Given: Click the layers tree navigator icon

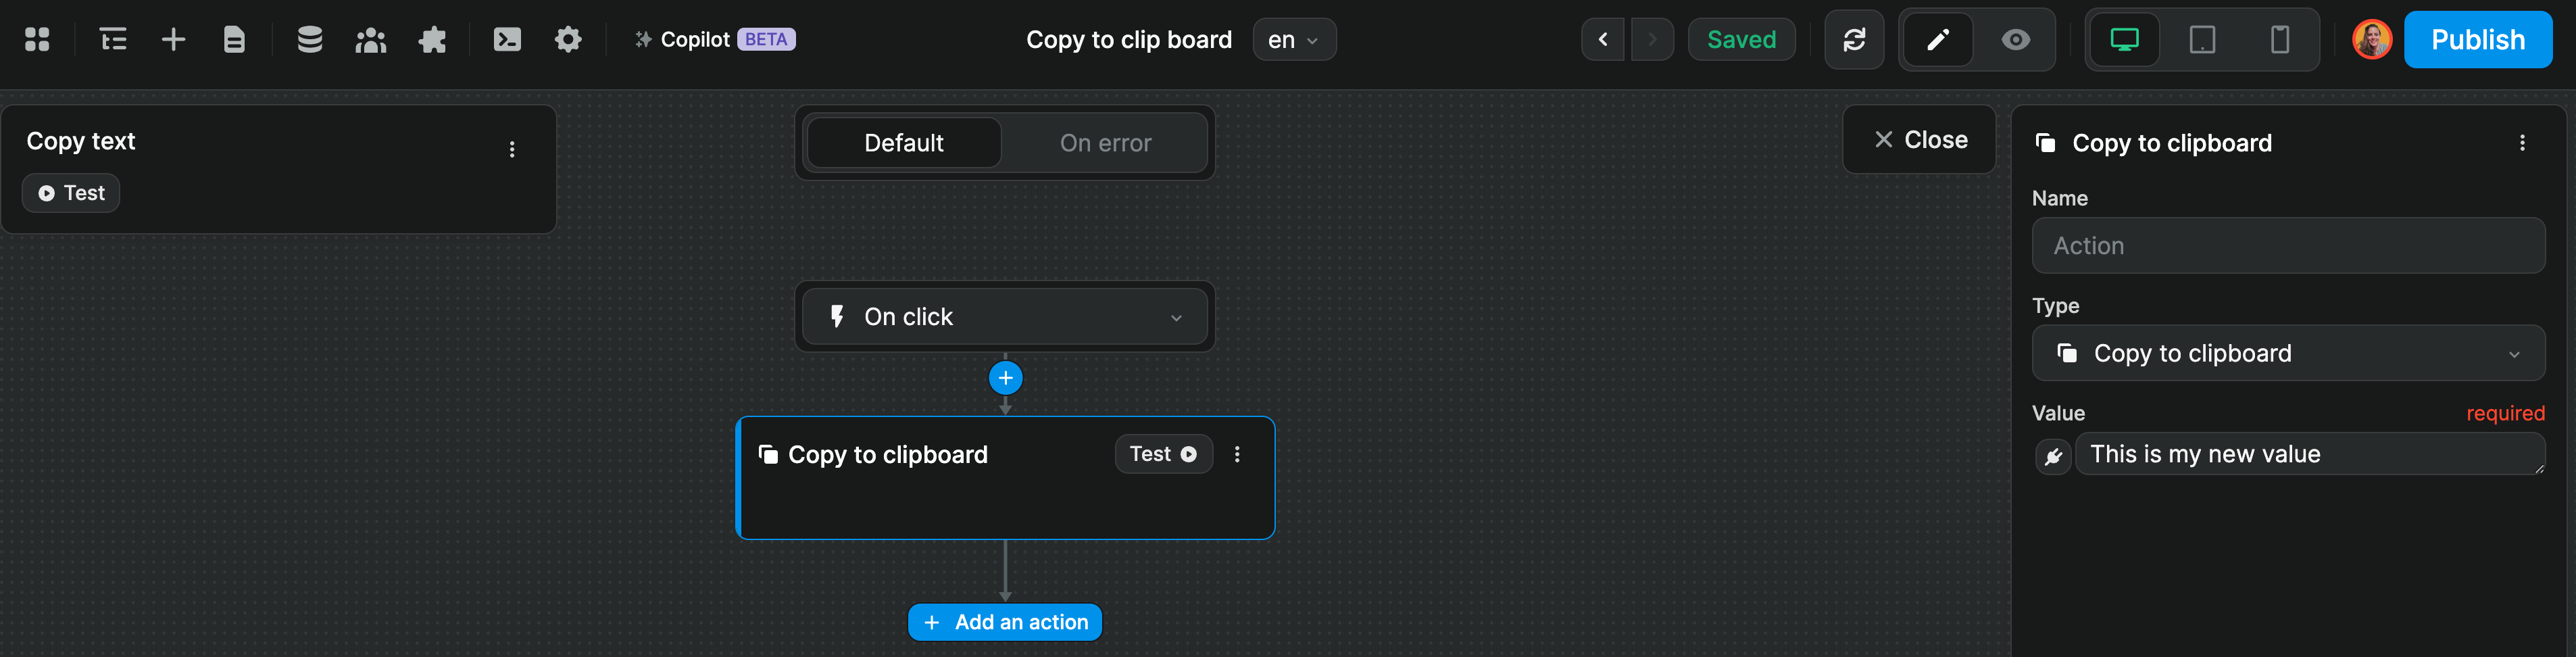Looking at the screenshot, I should click(x=112, y=39).
